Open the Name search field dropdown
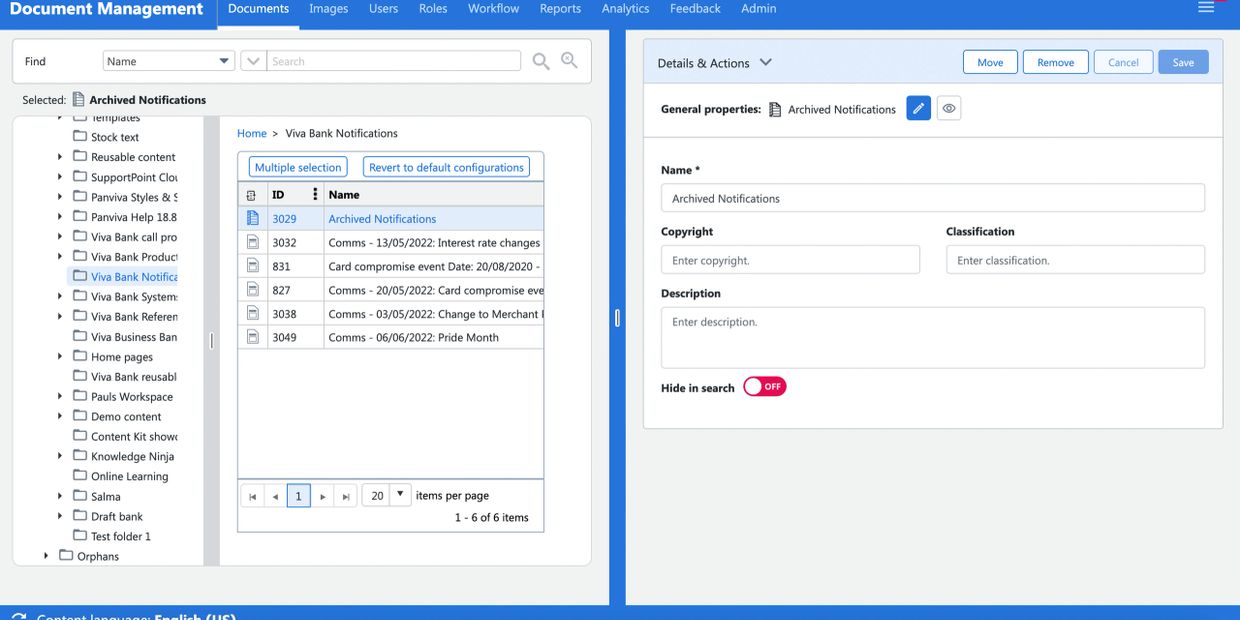The height and width of the screenshot is (620, 1240). tap(224, 61)
